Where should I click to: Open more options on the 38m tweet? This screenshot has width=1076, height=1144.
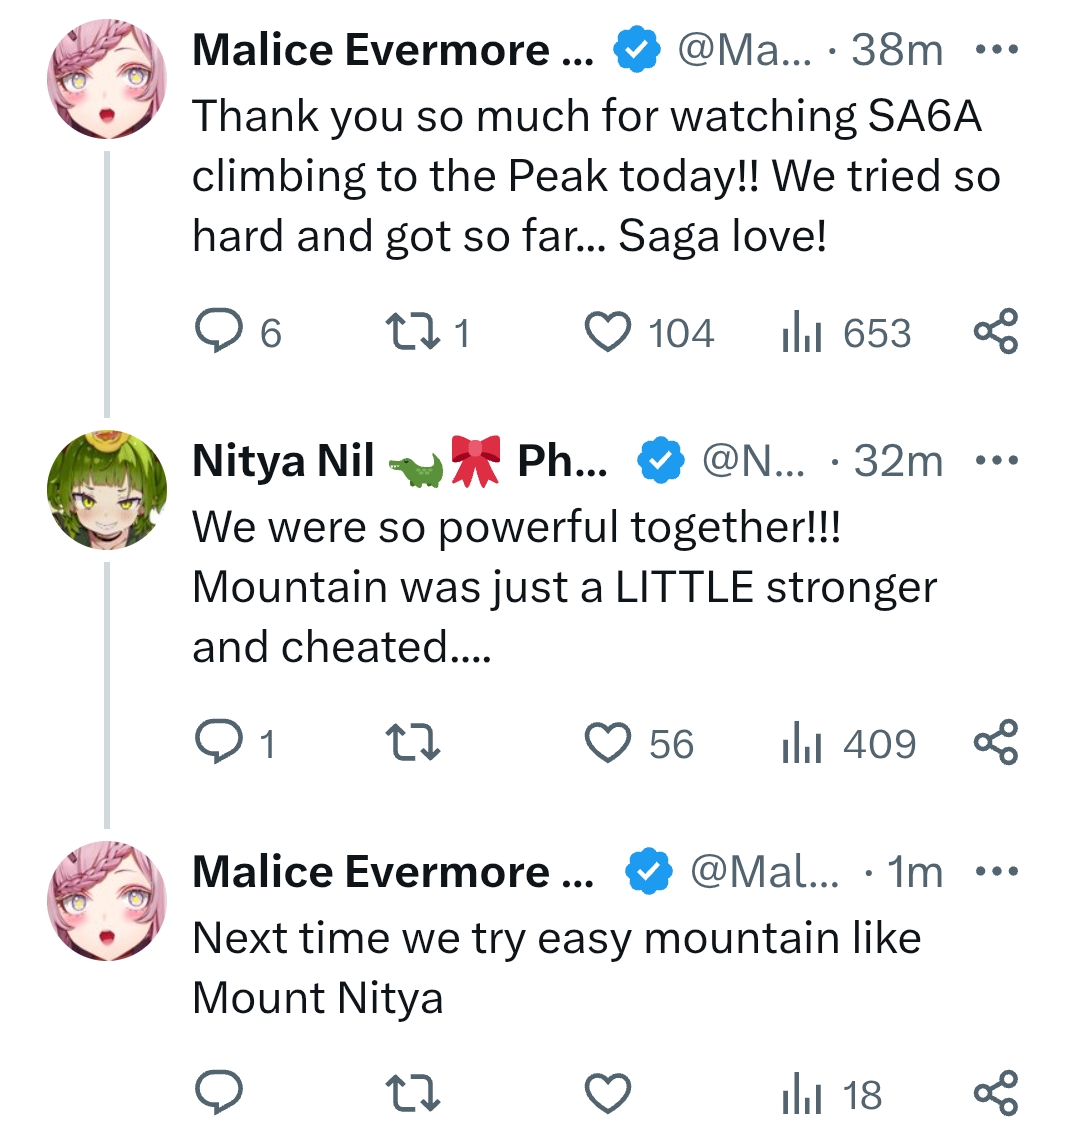[x=995, y=49]
